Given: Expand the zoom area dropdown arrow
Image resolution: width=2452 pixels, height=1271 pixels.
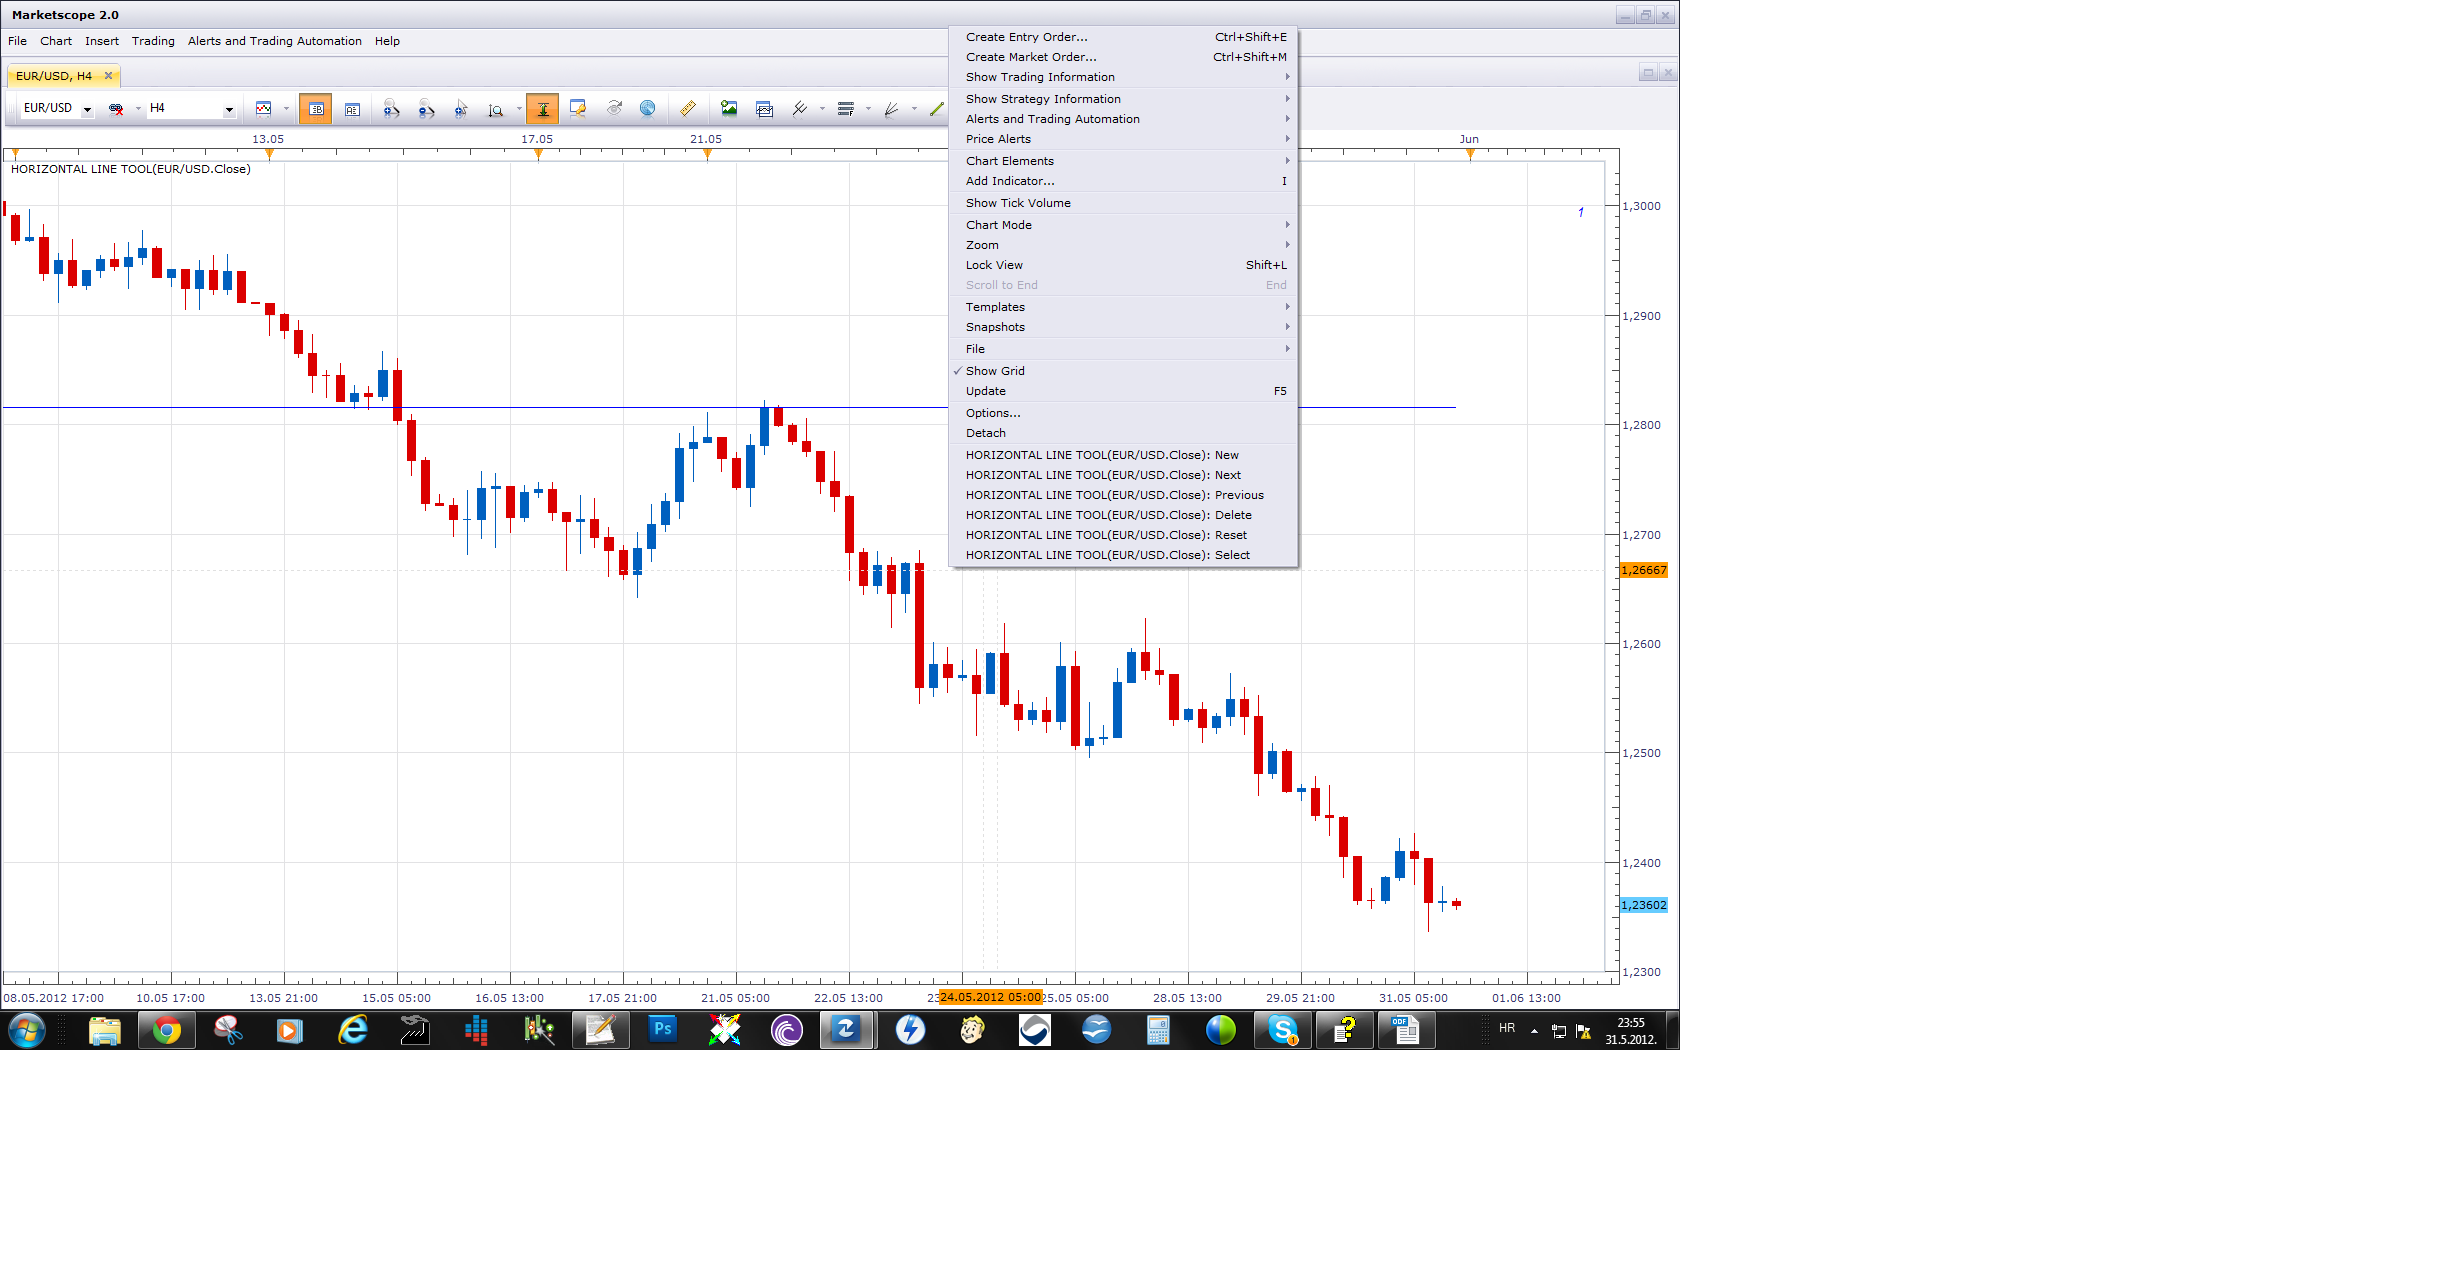Looking at the screenshot, I should (519, 109).
